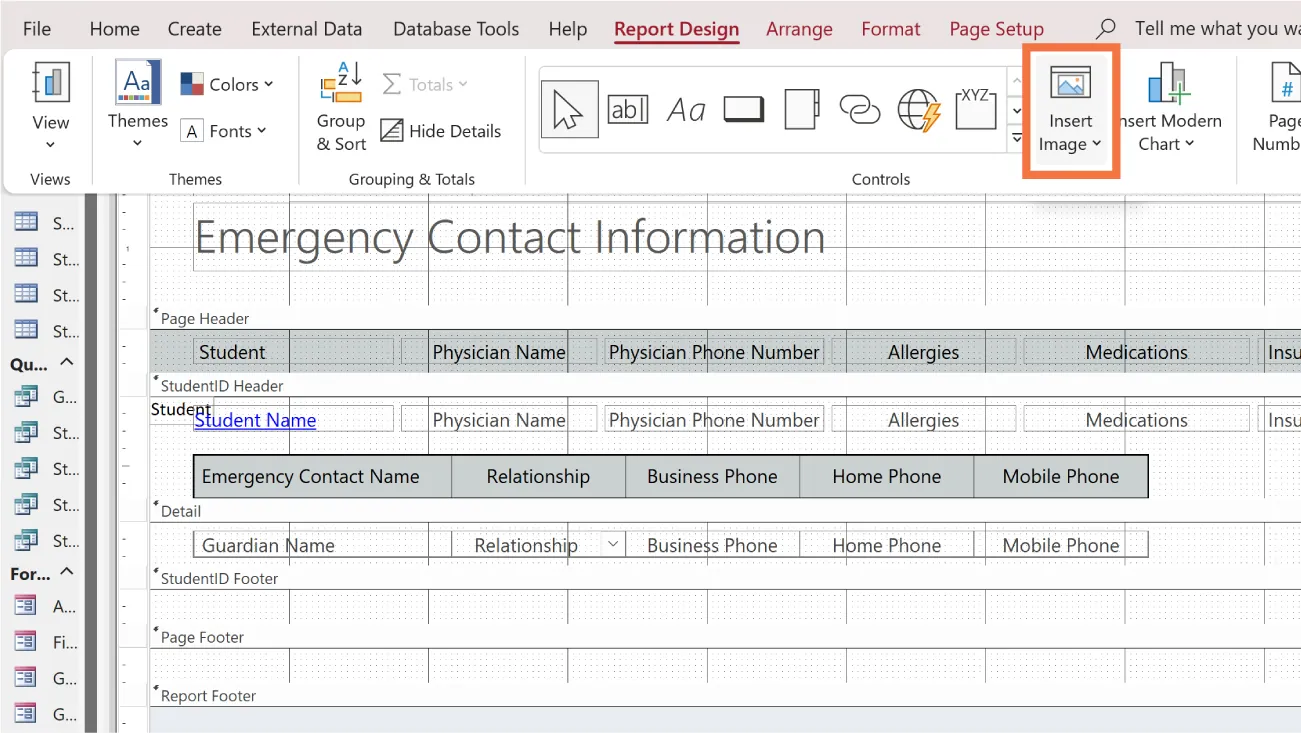Select the Tab Control tool
This screenshot has width=1301, height=733.
point(802,109)
